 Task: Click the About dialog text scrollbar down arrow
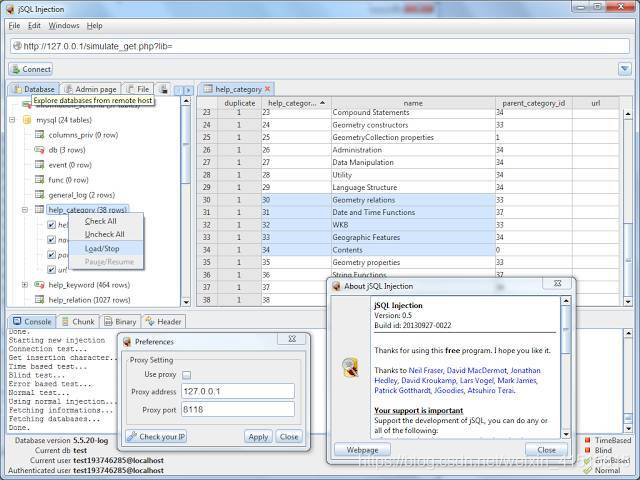tap(566, 433)
